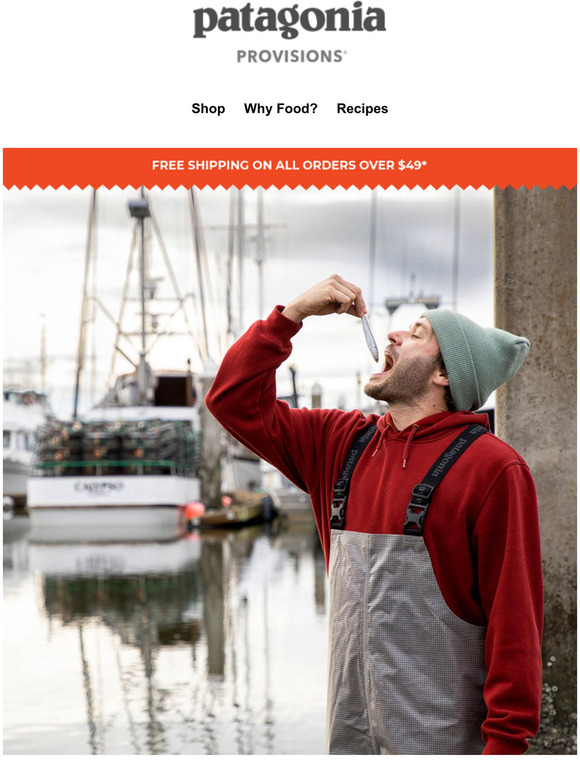Click the boat's reflection in the water
580x774 pixels.
click(x=115, y=592)
